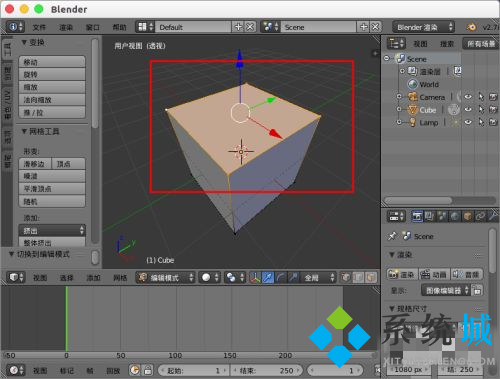Image resolution: width=500 pixels, height=379 pixels.
Task: Toggle Camera renderability camera icon
Action: (x=493, y=97)
